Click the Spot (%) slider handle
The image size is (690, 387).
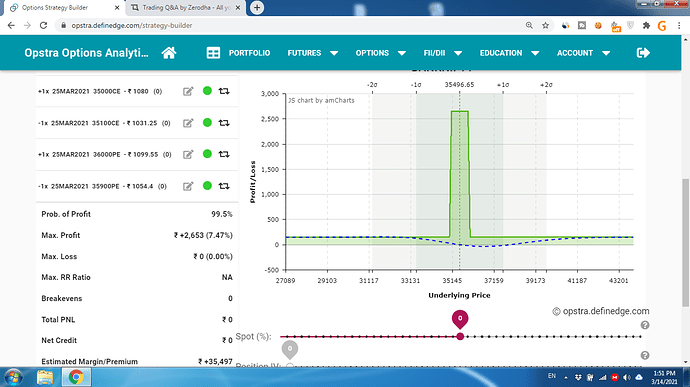click(x=460, y=336)
